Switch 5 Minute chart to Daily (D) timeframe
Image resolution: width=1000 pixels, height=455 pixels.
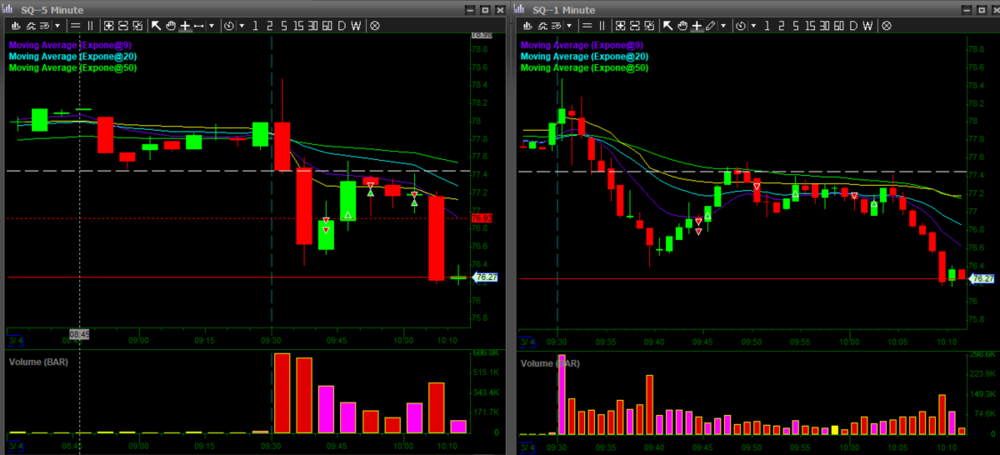[x=340, y=25]
